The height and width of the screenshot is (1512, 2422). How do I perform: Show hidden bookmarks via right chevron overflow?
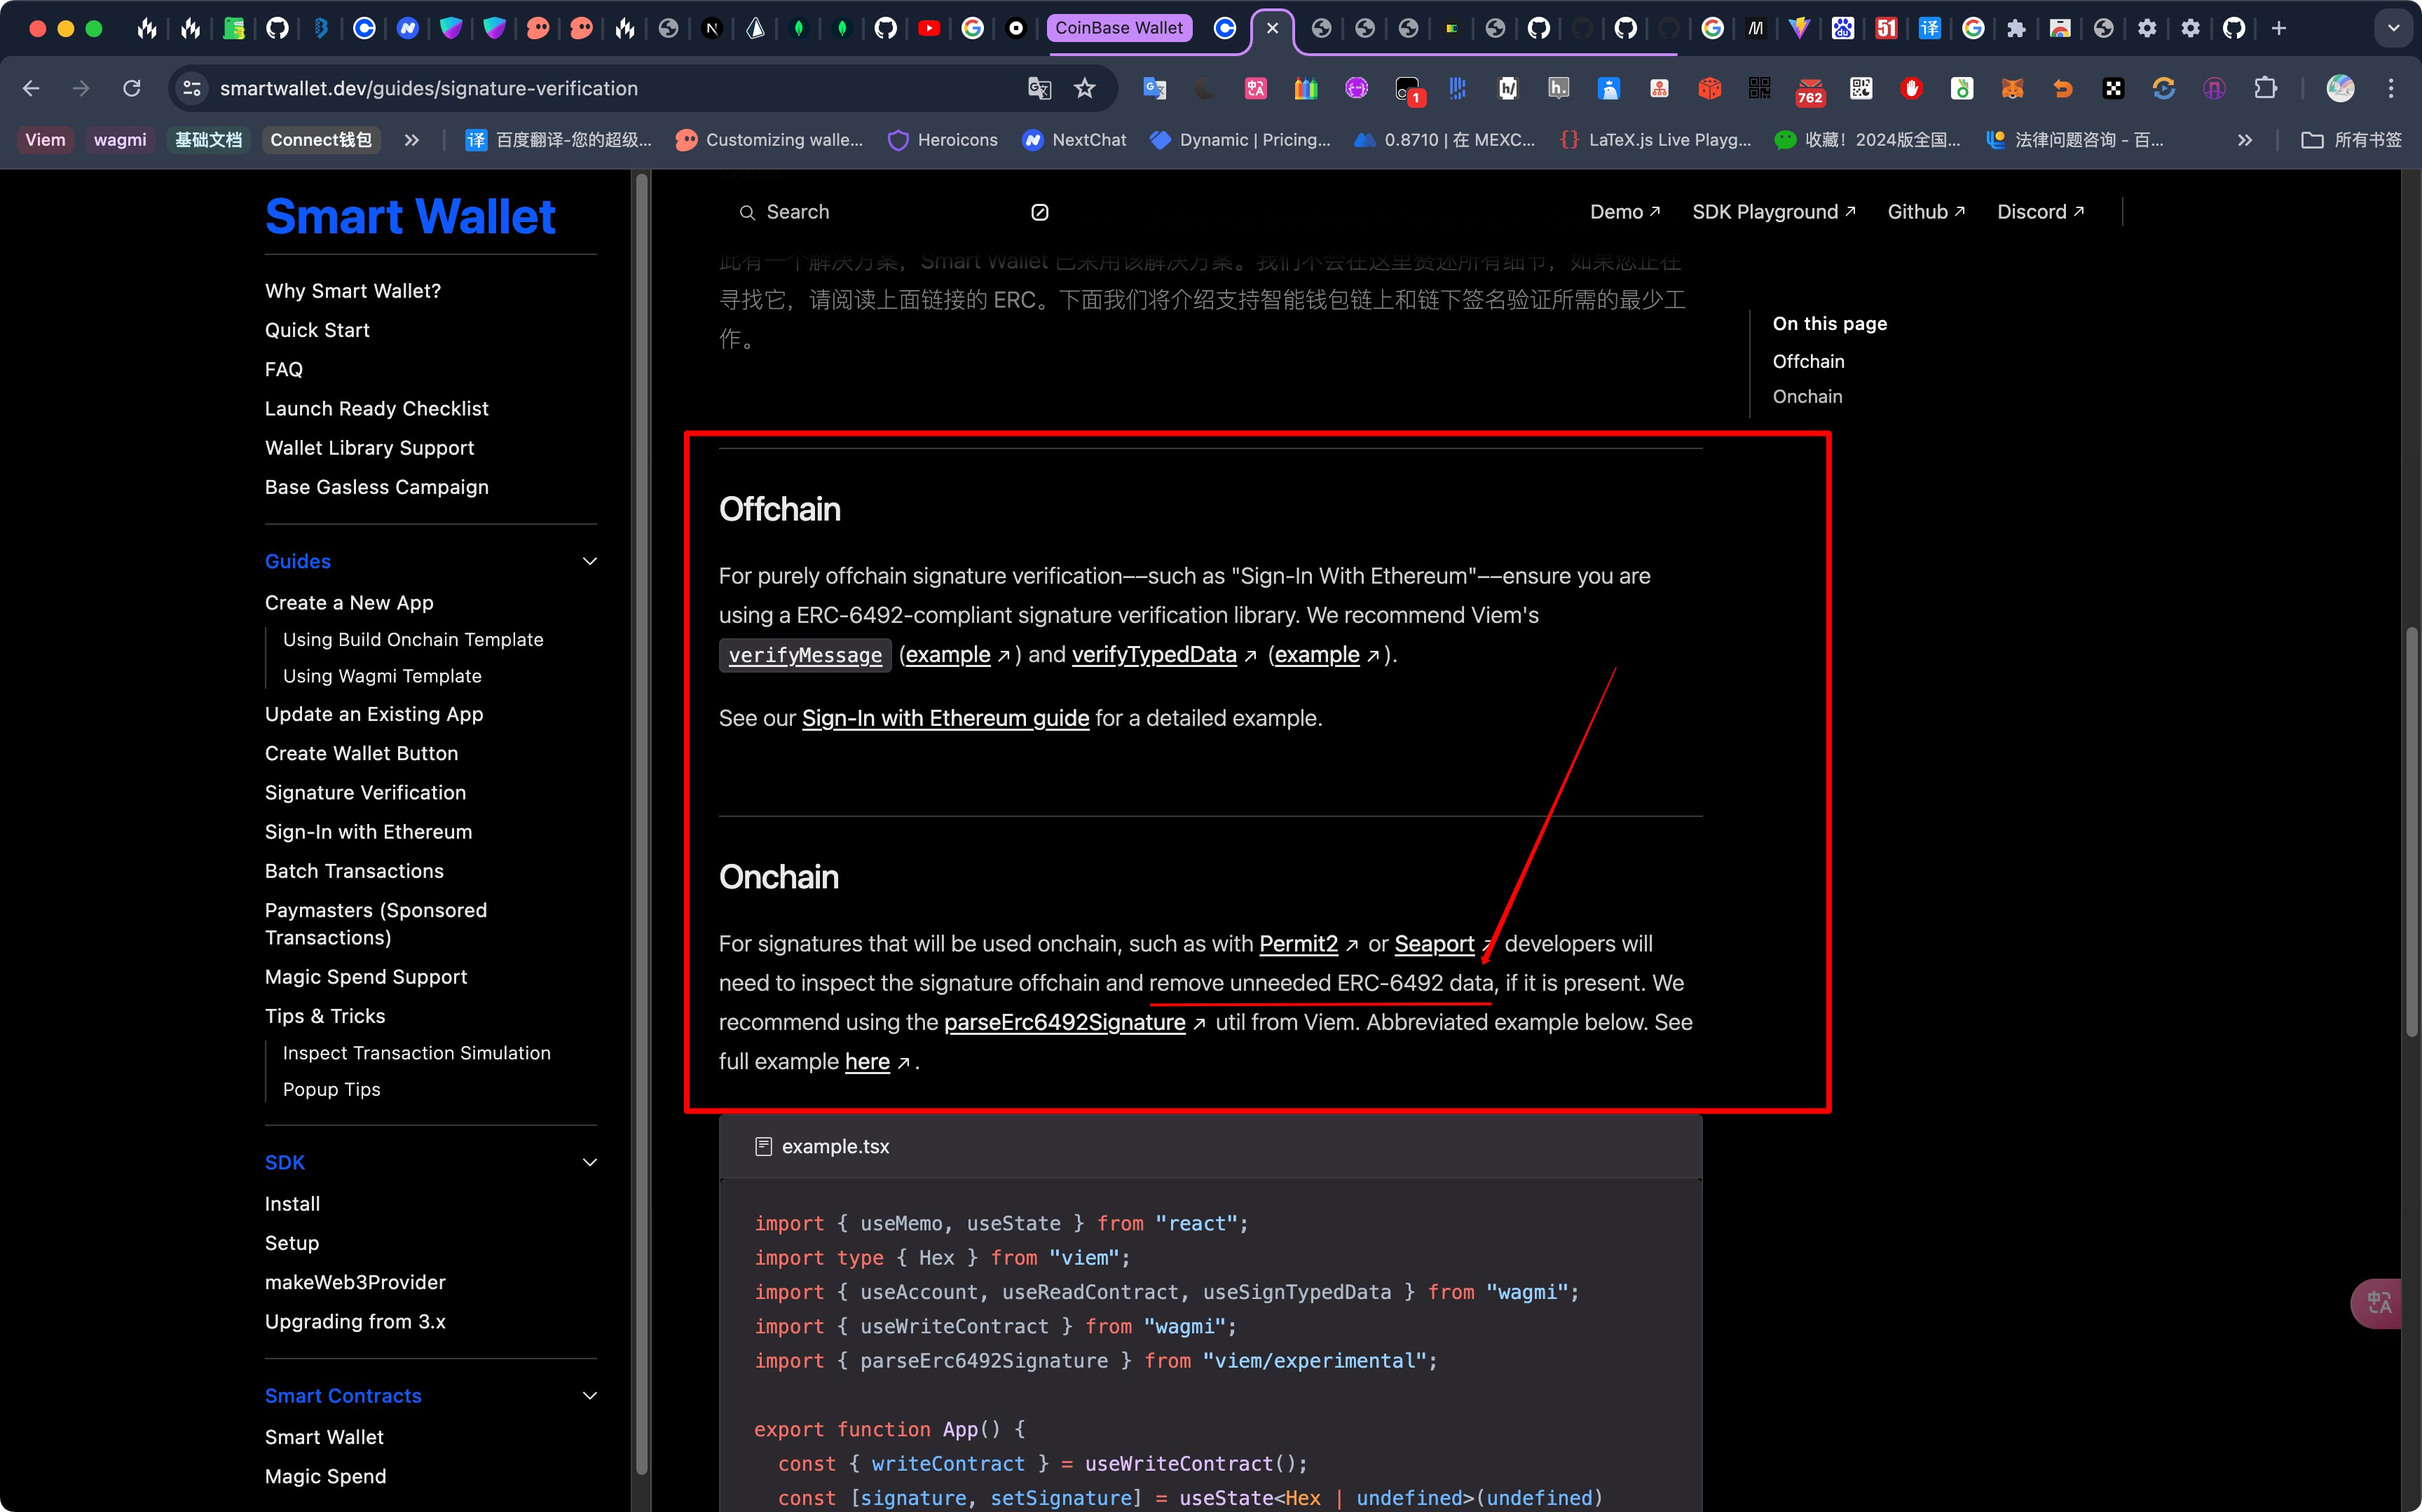click(x=2245, y=140)
